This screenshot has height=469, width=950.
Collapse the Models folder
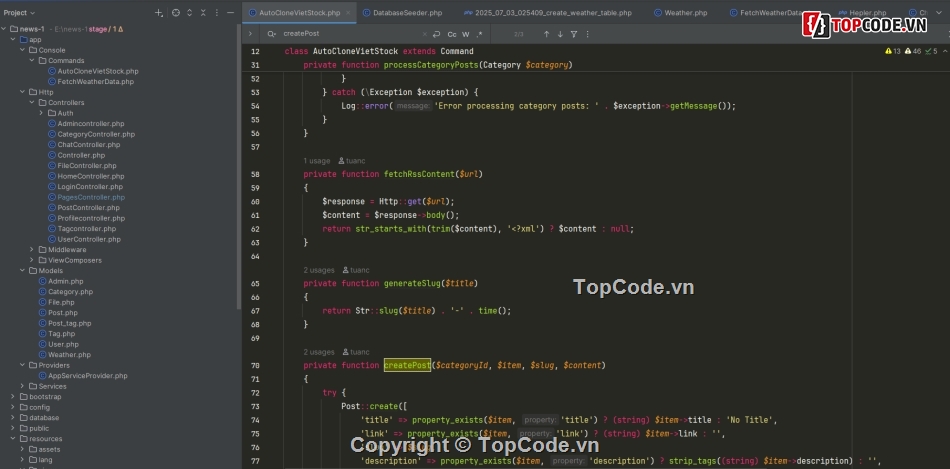[22, 271]
